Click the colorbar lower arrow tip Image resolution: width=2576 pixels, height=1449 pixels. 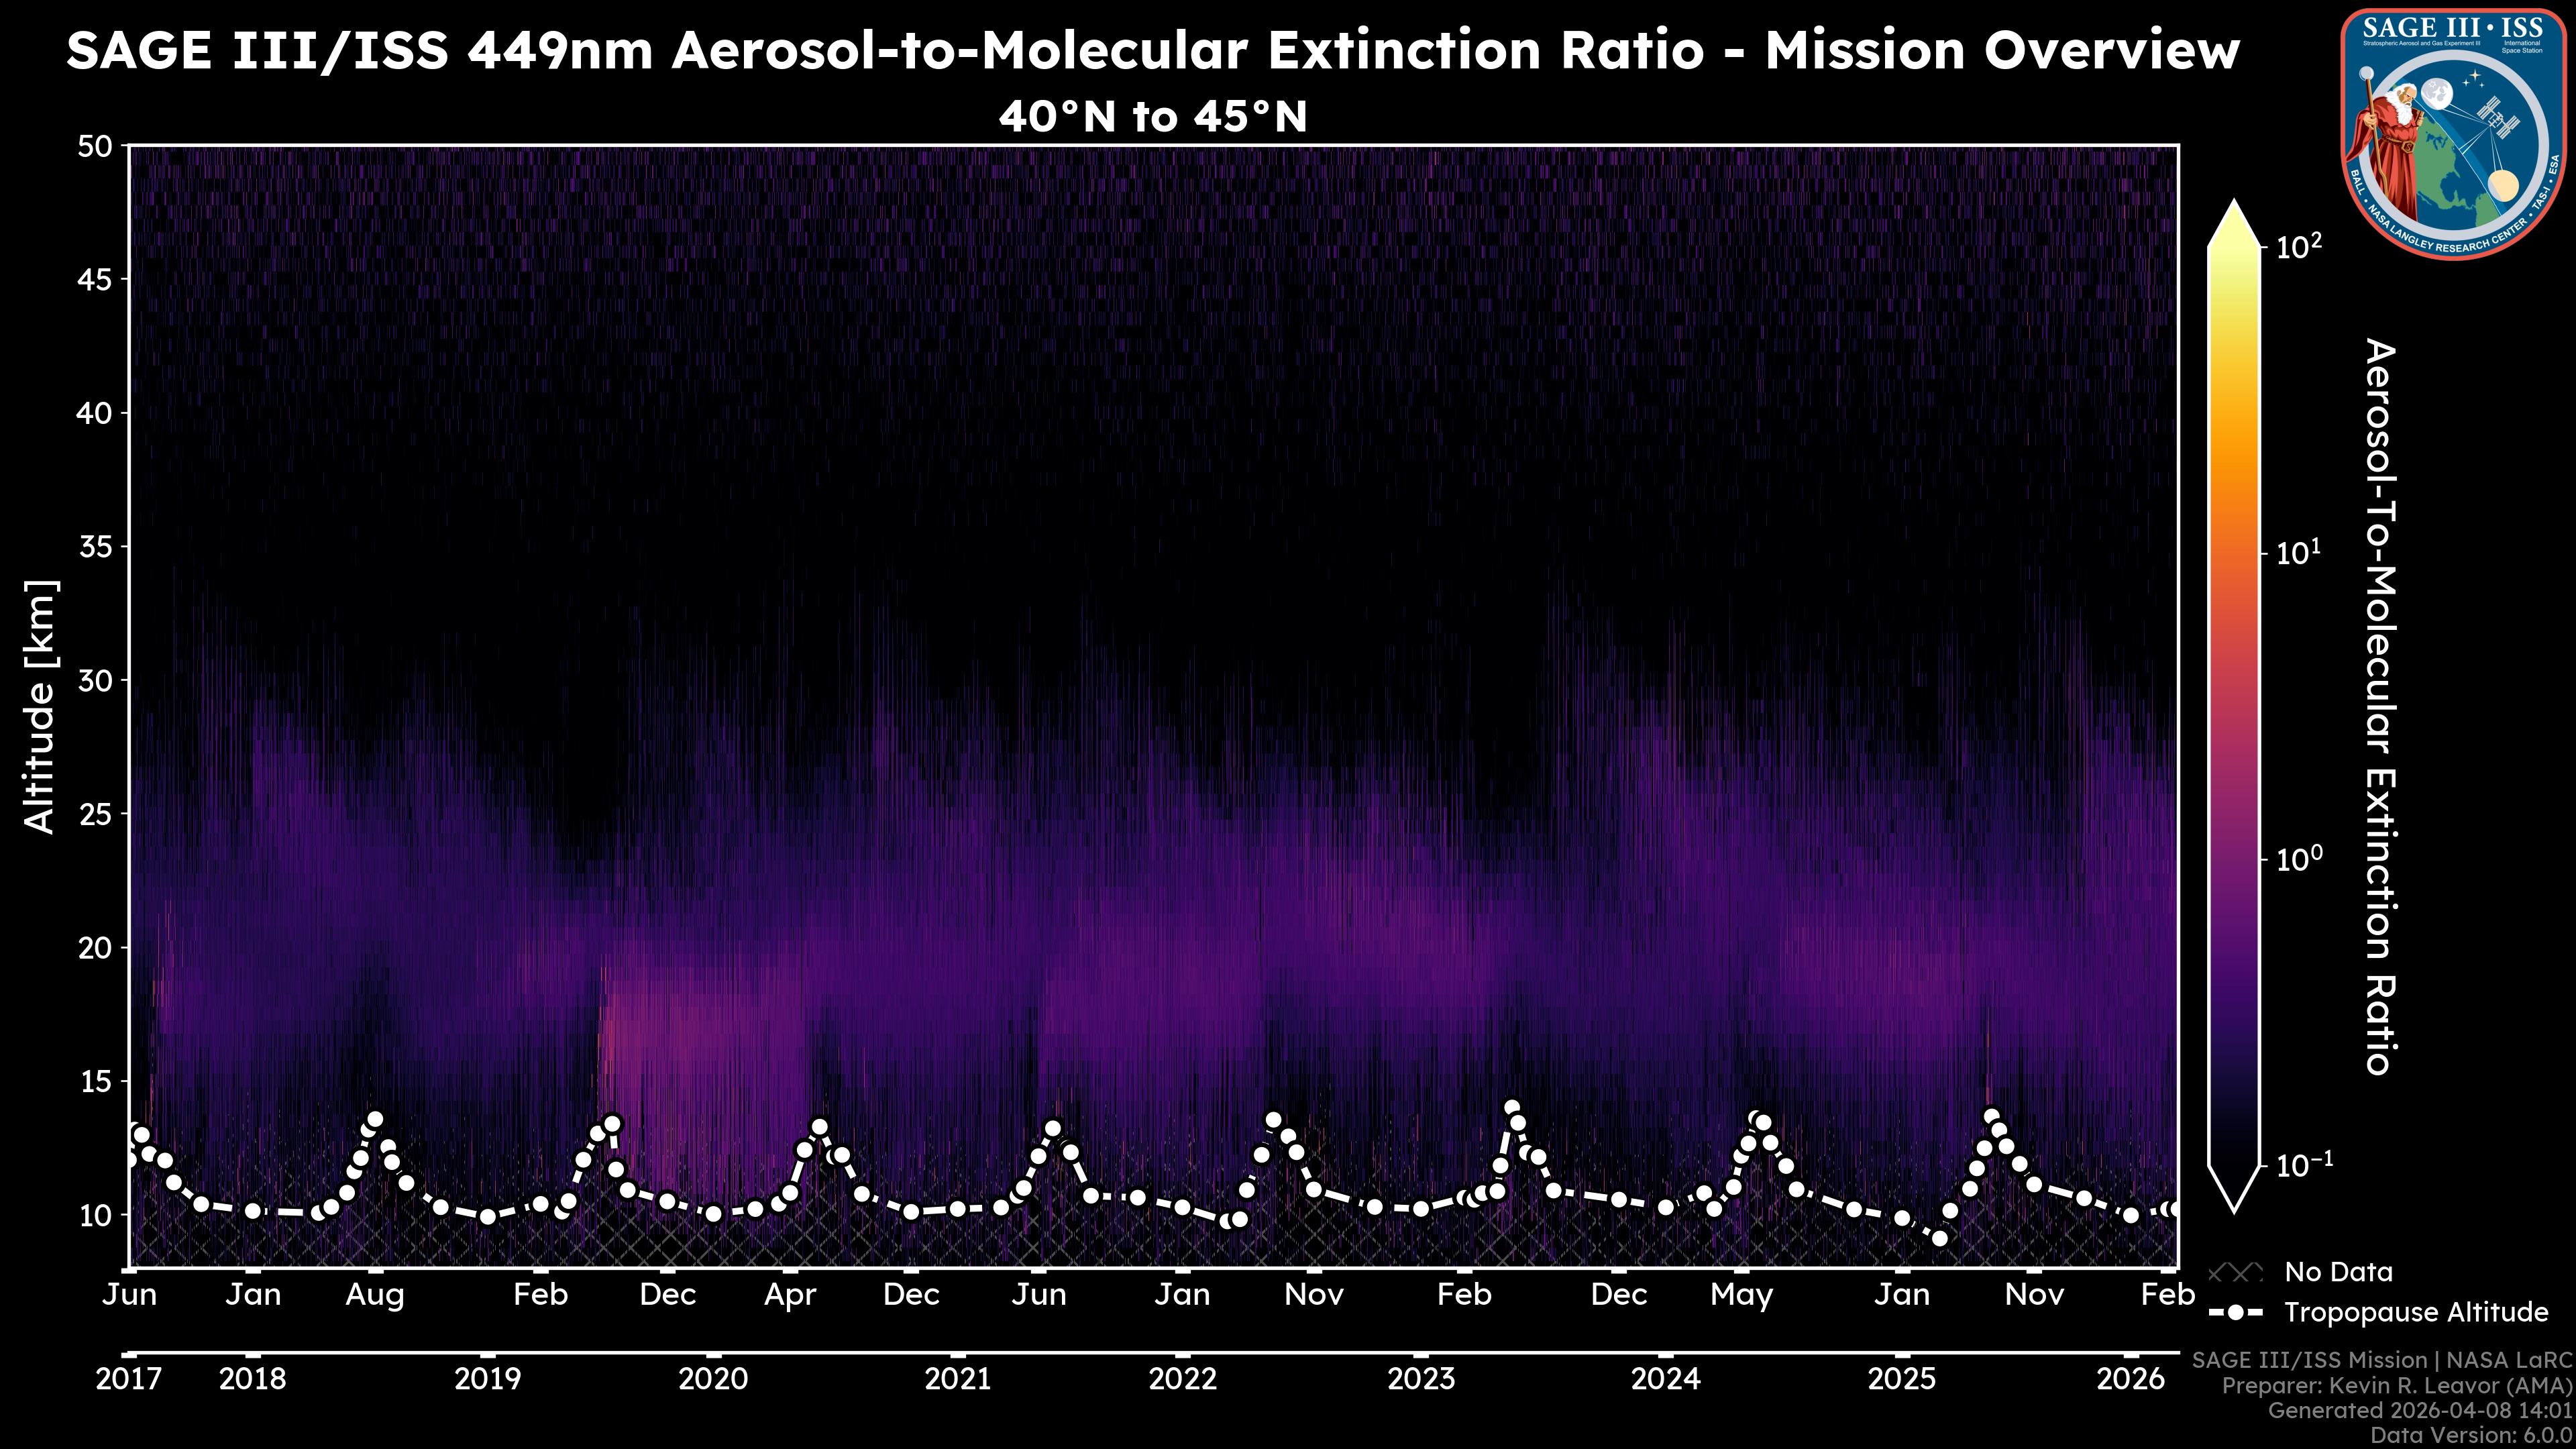2234,1201
